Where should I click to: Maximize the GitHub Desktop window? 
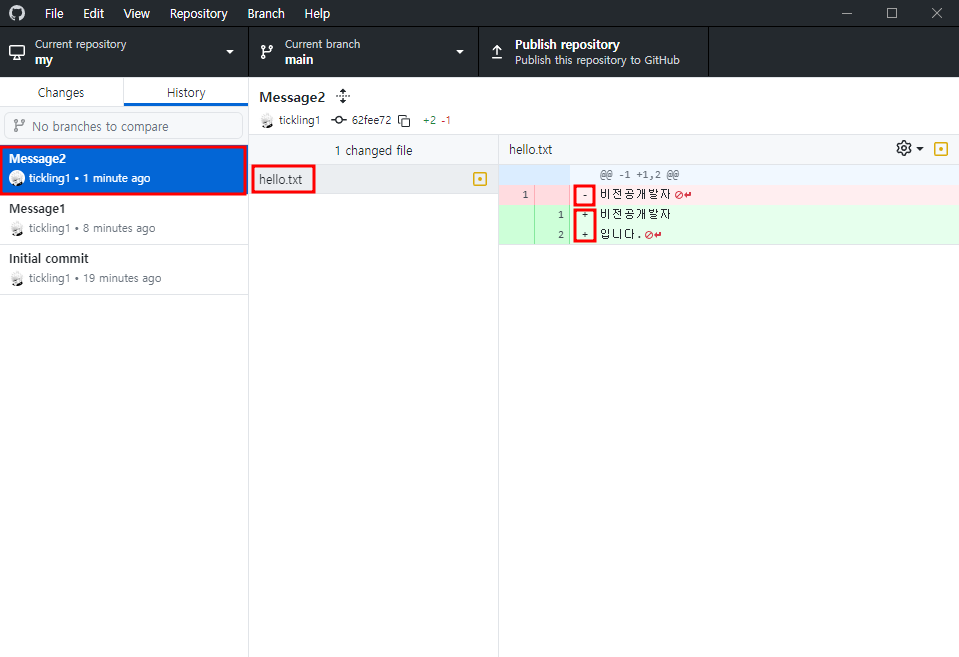(892, 13)
